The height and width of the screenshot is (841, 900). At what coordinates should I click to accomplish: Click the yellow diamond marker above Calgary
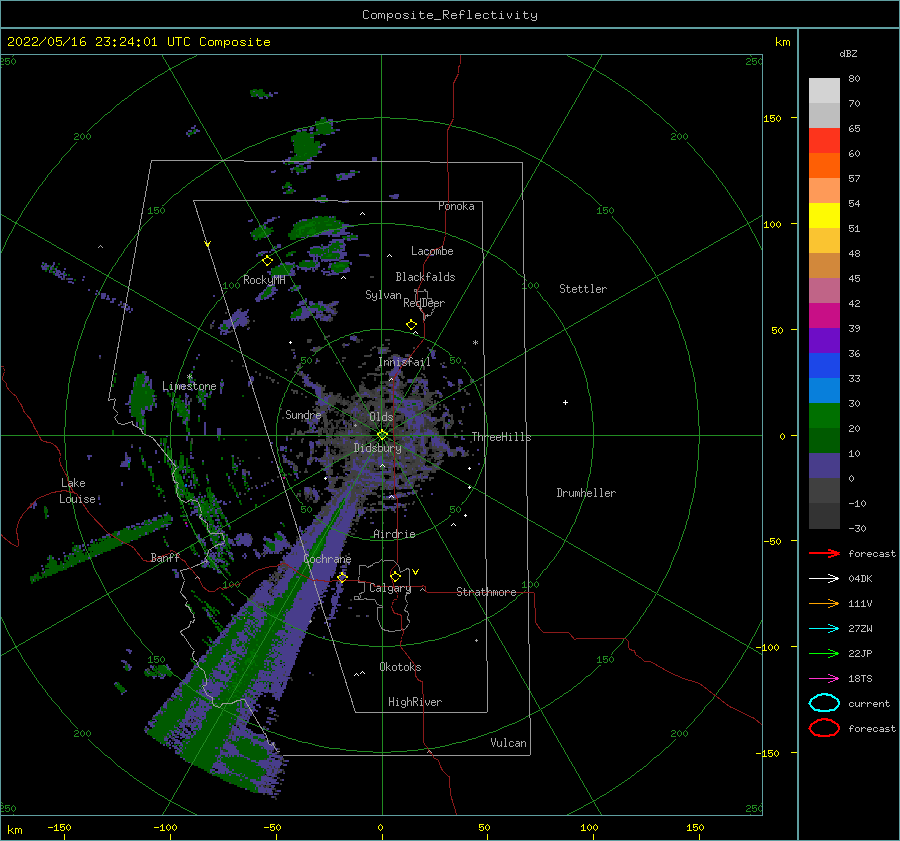pos(395,576)
